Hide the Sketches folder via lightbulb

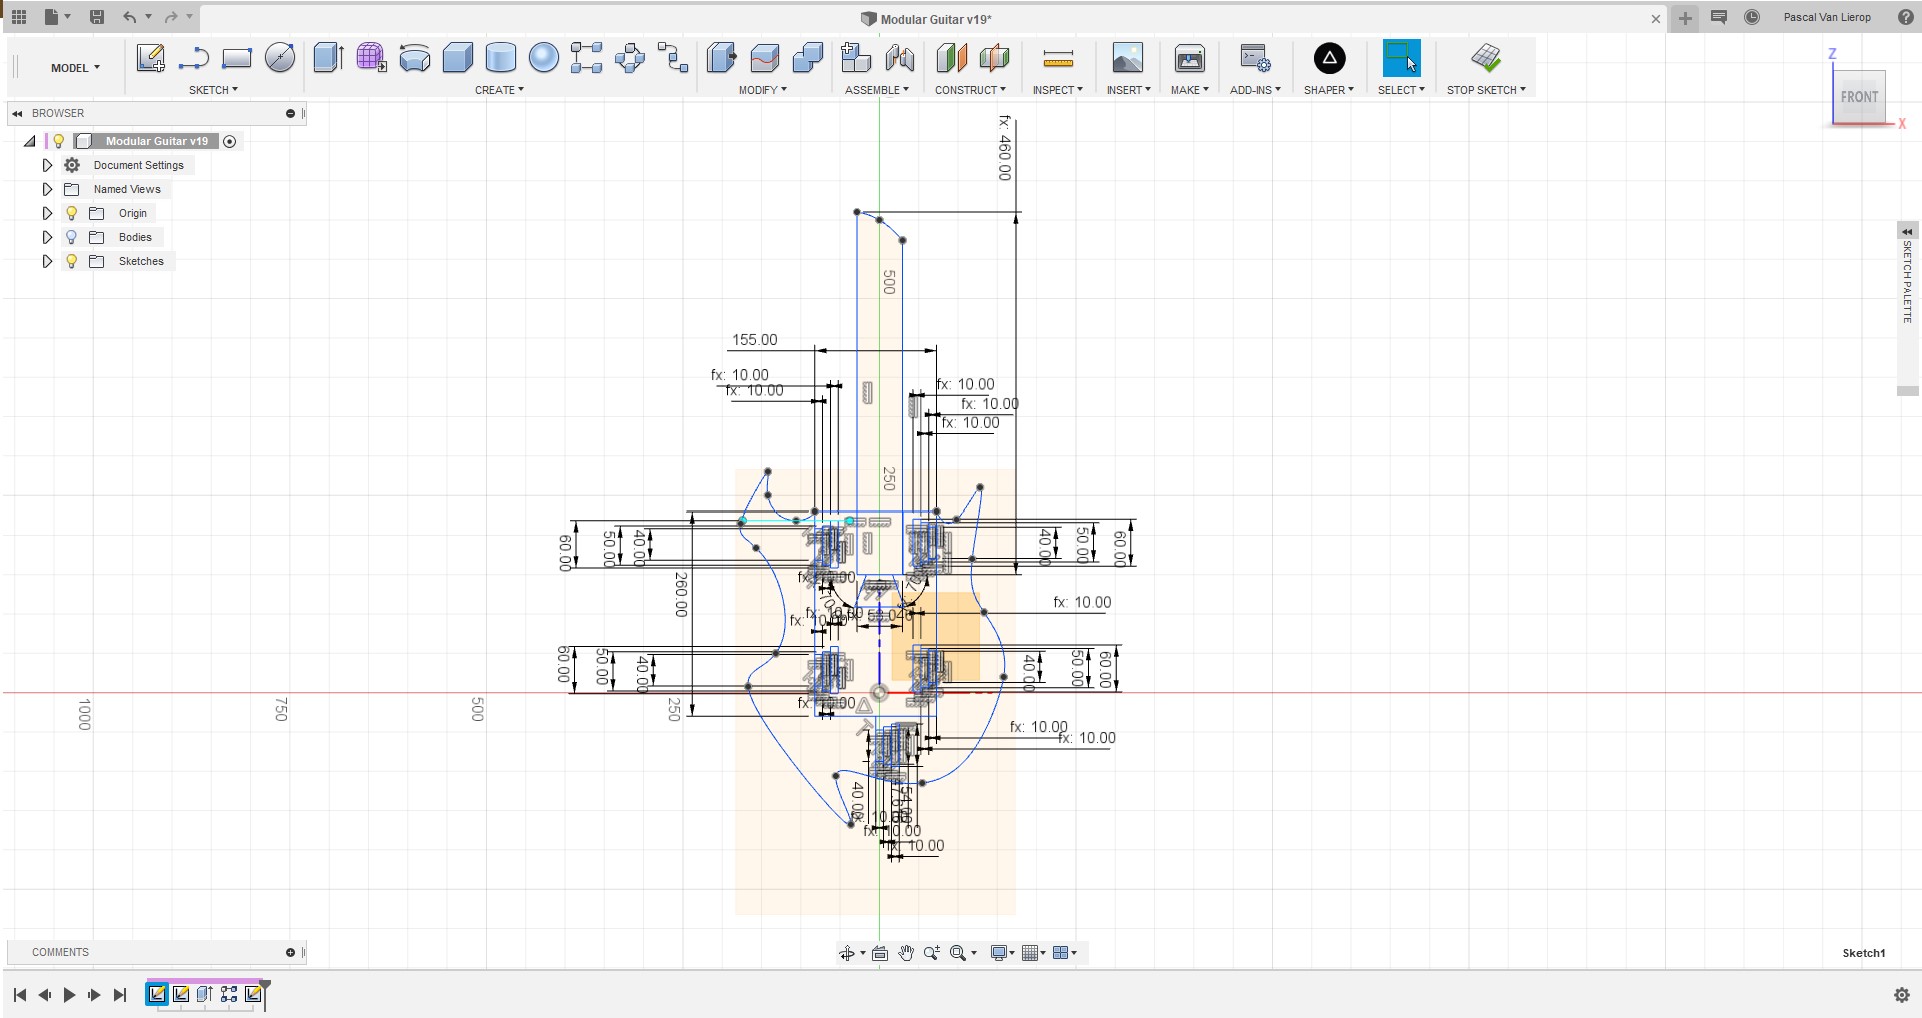point(71,261)
